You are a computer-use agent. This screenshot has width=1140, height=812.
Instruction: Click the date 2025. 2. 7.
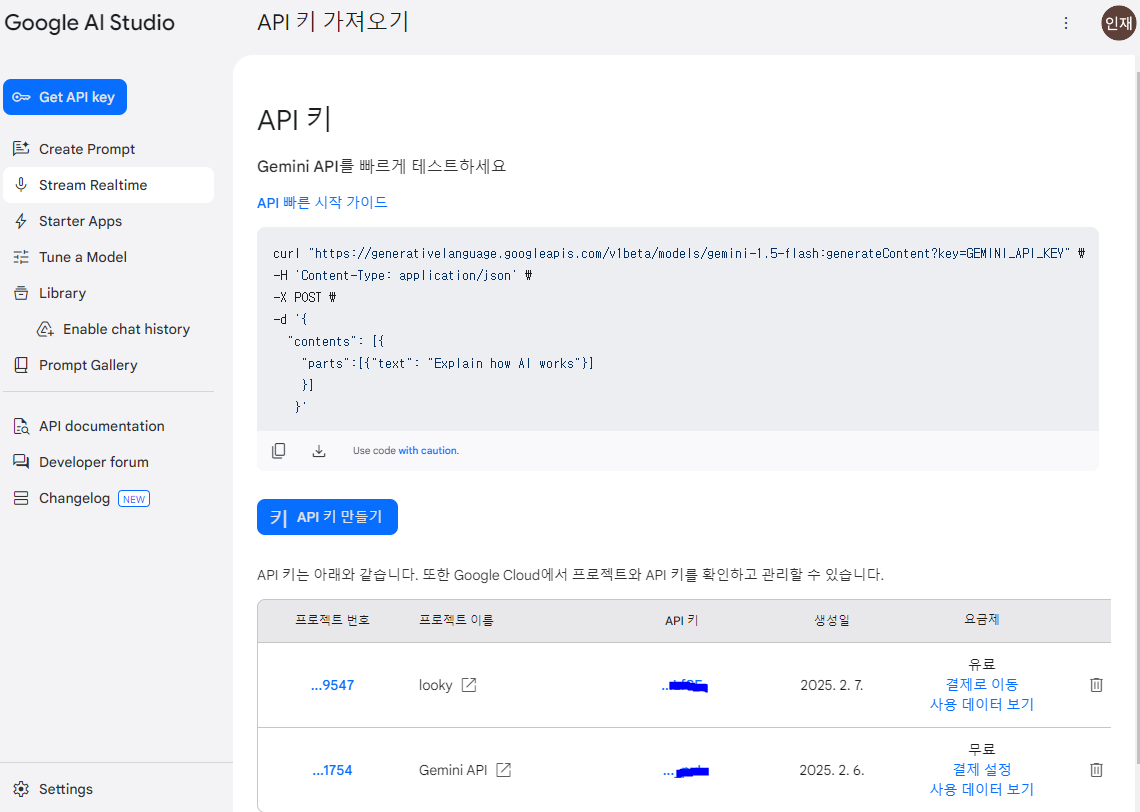pyautogui.click(x=832, y=685)
